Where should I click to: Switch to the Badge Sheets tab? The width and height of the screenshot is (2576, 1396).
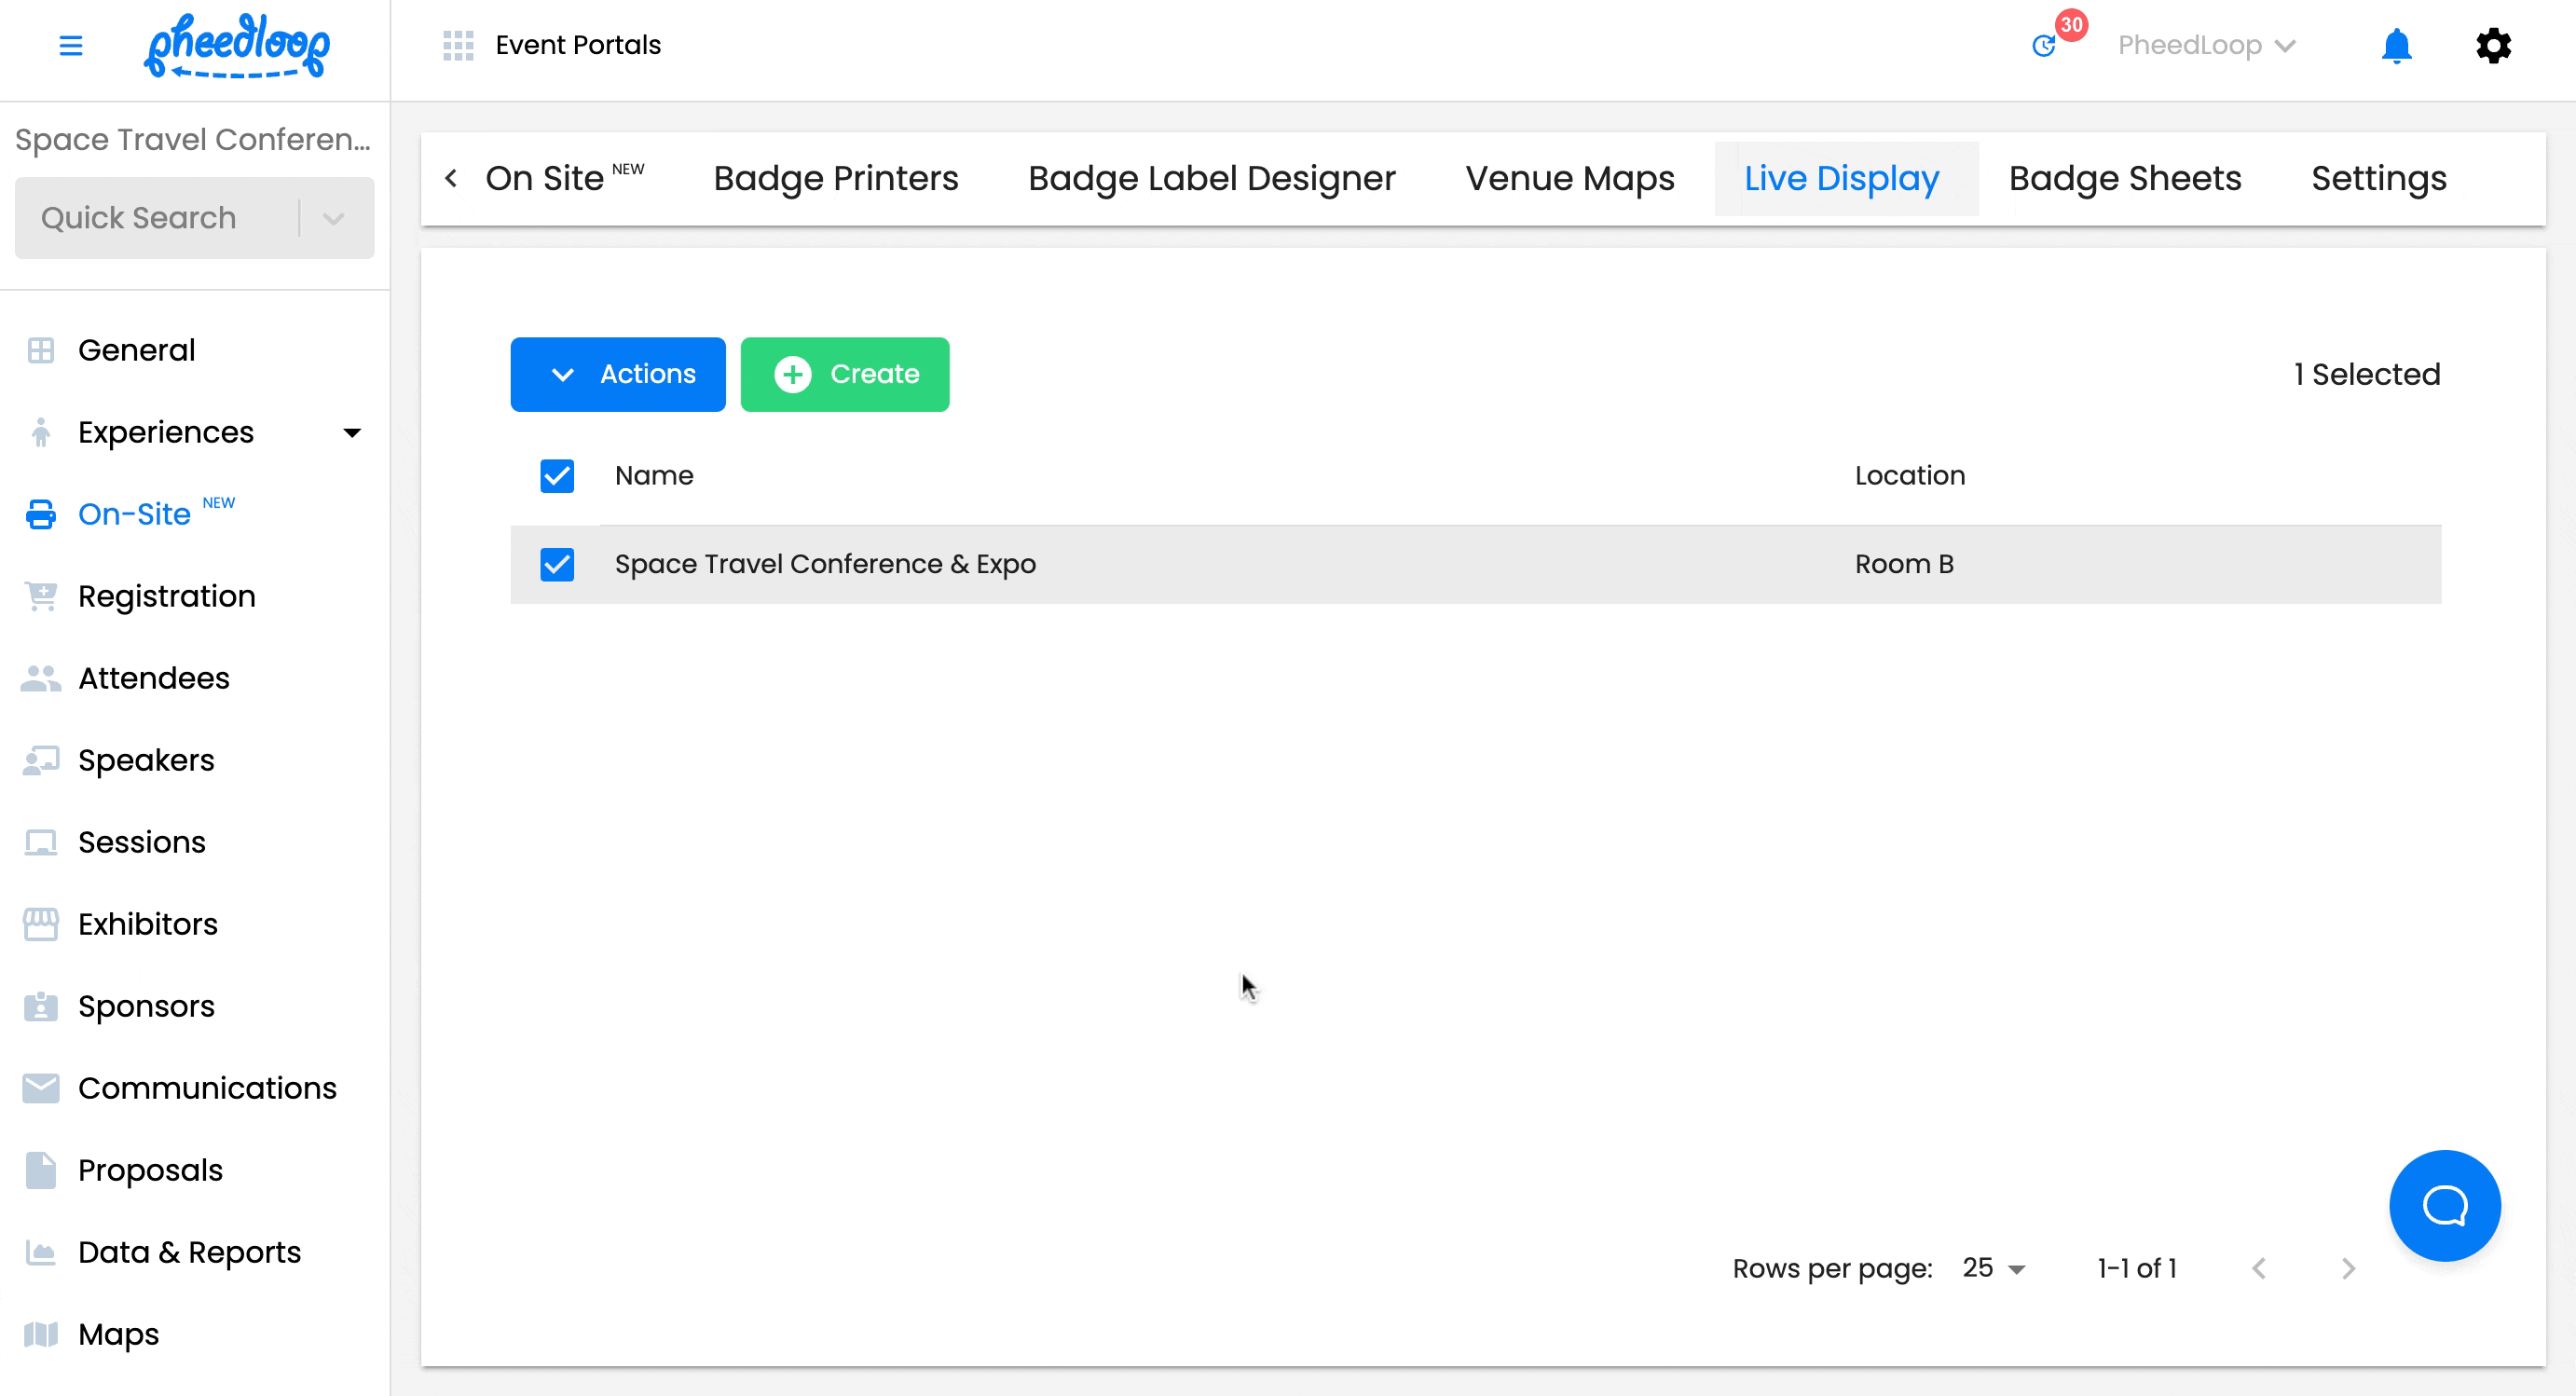pyautogui.click(x=2125, y=178)
